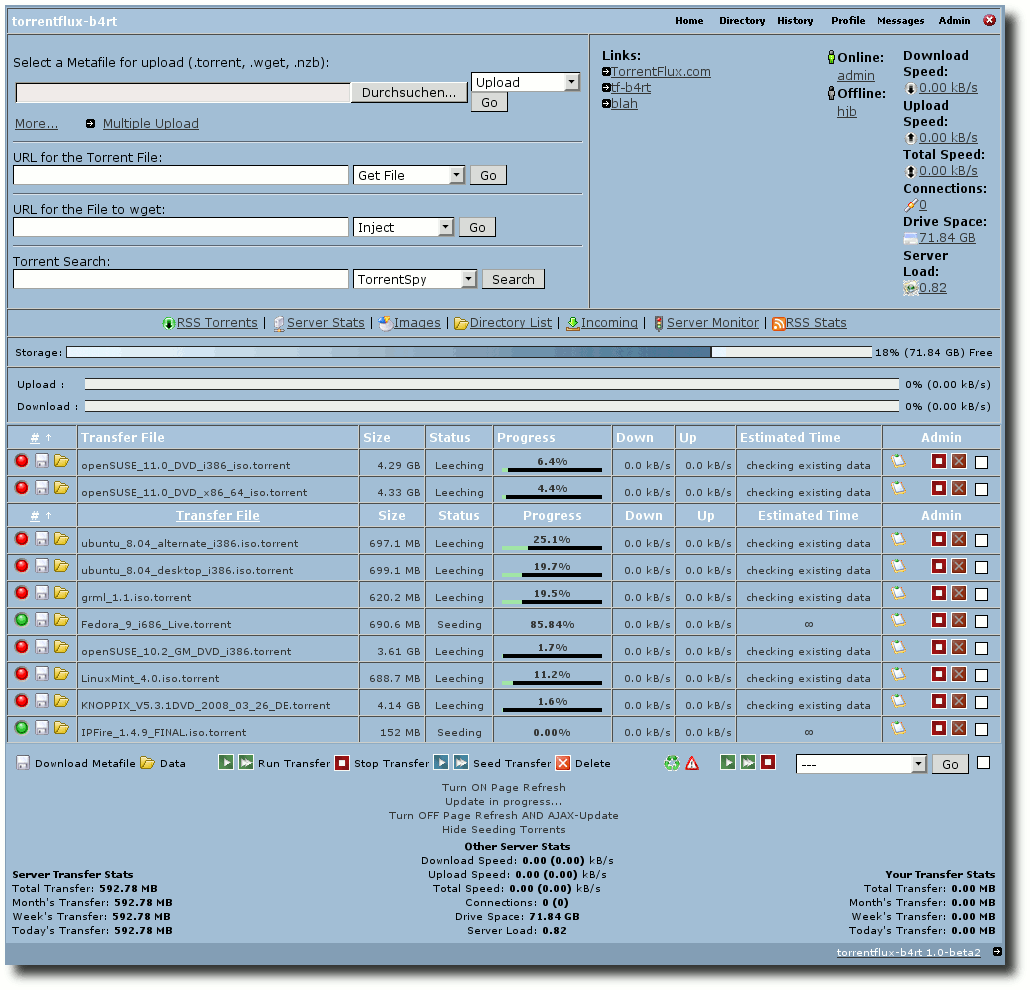Tick checkbox for openSUSE_11.0_DVD_i386_iso.torrent
Viewport: 1030px width, 990px height.
pyautogui.click(x=981, y=462)
